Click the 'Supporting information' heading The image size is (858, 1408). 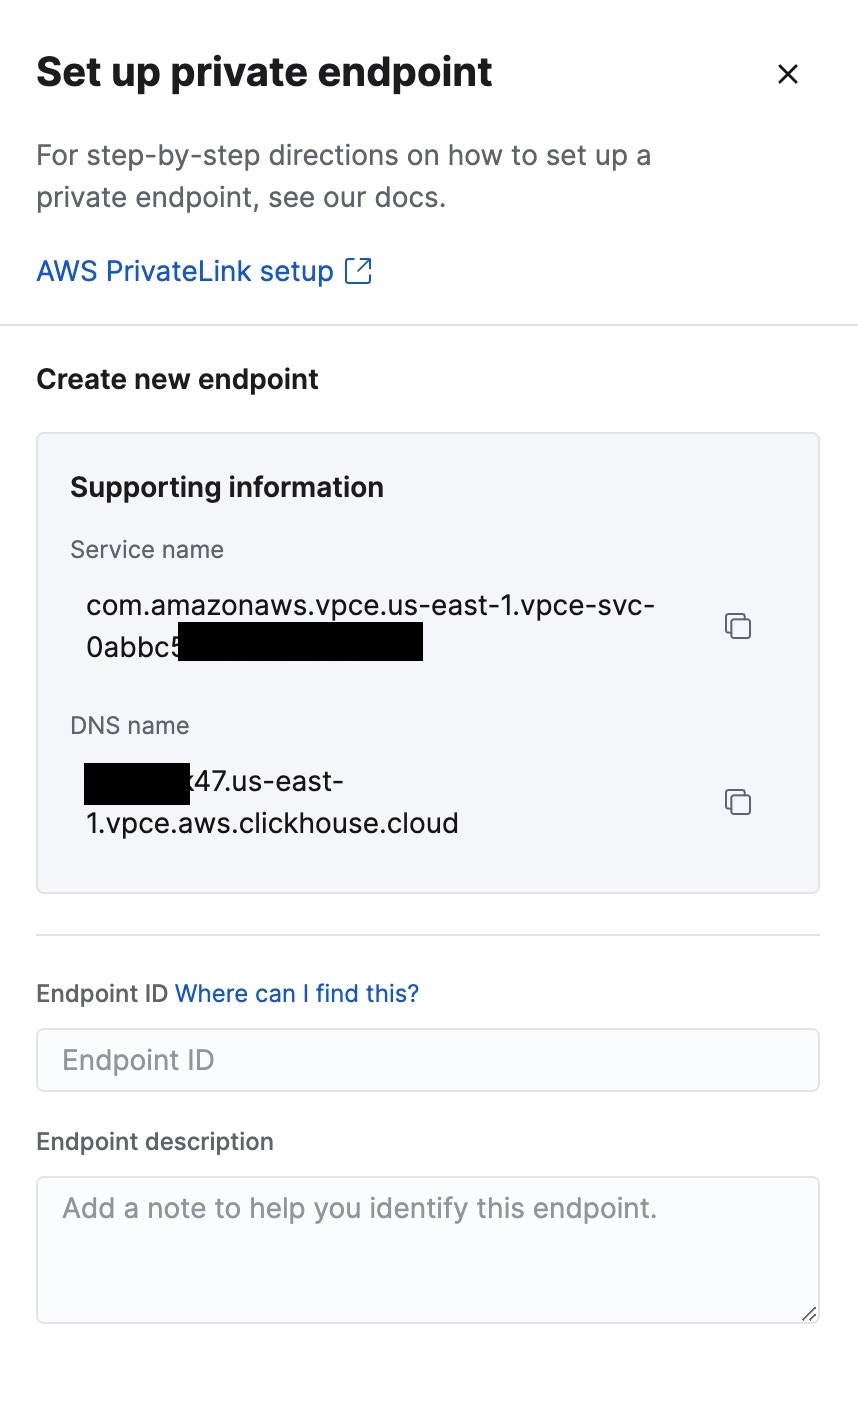tap(227, 487)
